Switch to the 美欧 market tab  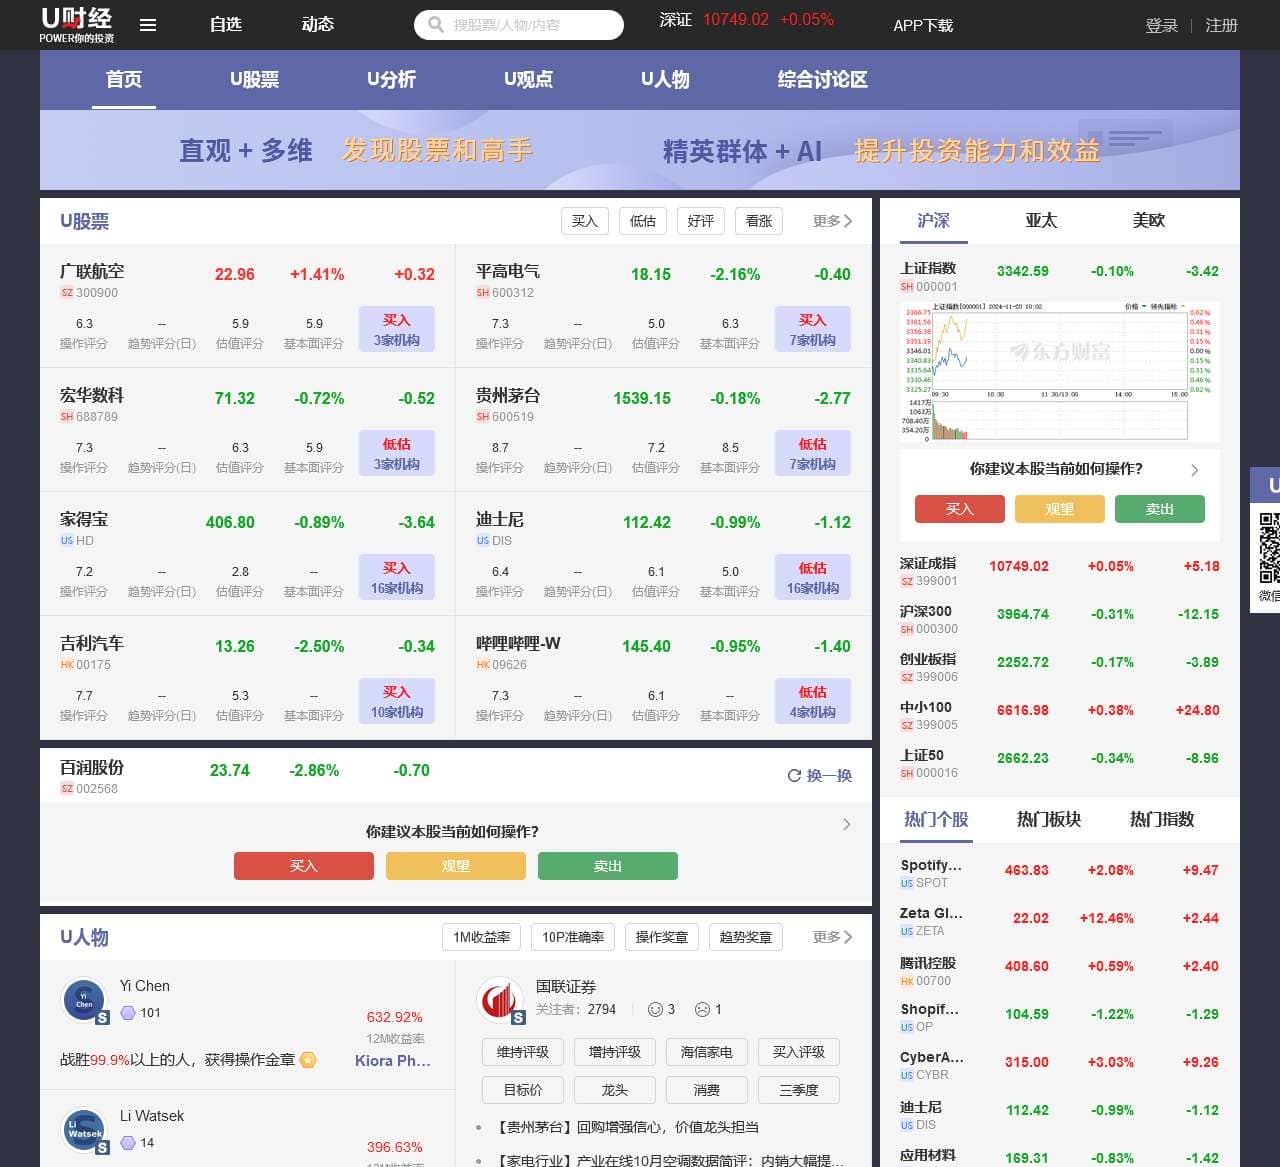[x=1149, y=220]
